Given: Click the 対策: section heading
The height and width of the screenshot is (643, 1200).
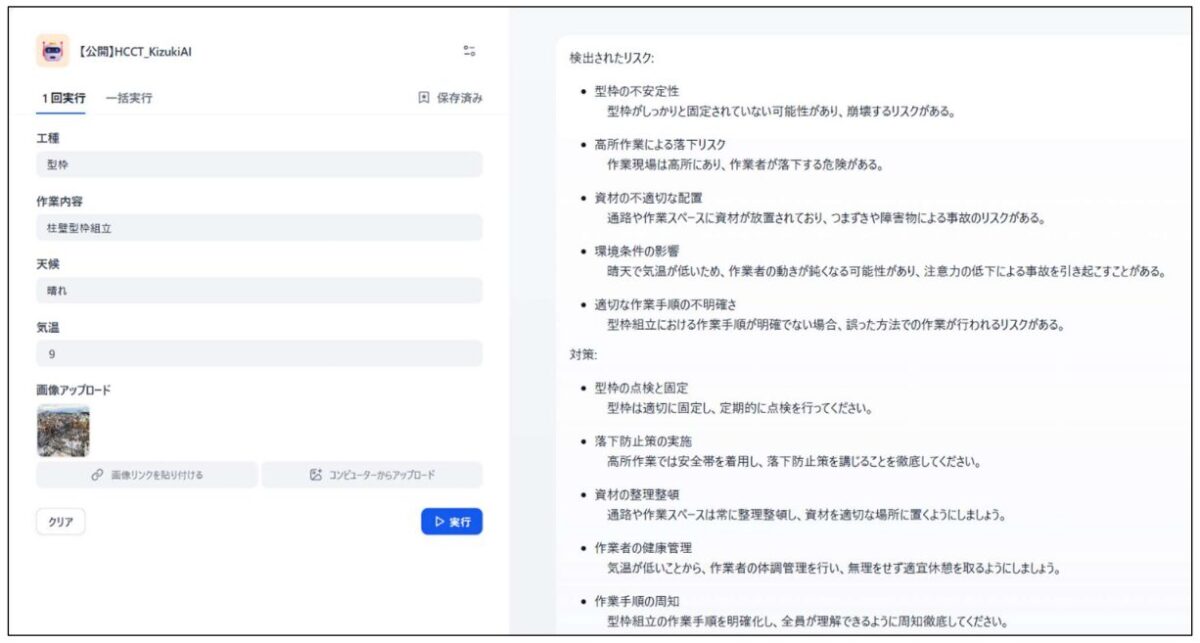Looking at the screenshot, I should click(585, 354).
